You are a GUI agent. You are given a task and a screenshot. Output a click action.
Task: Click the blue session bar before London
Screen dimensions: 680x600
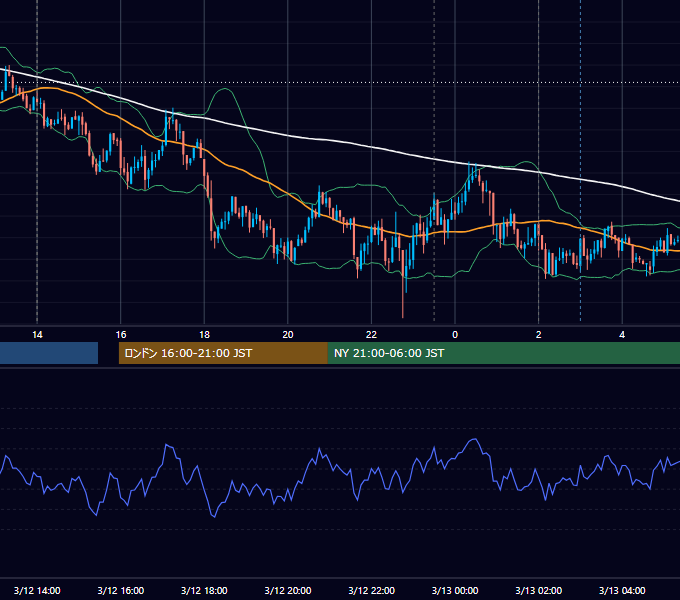49,353
